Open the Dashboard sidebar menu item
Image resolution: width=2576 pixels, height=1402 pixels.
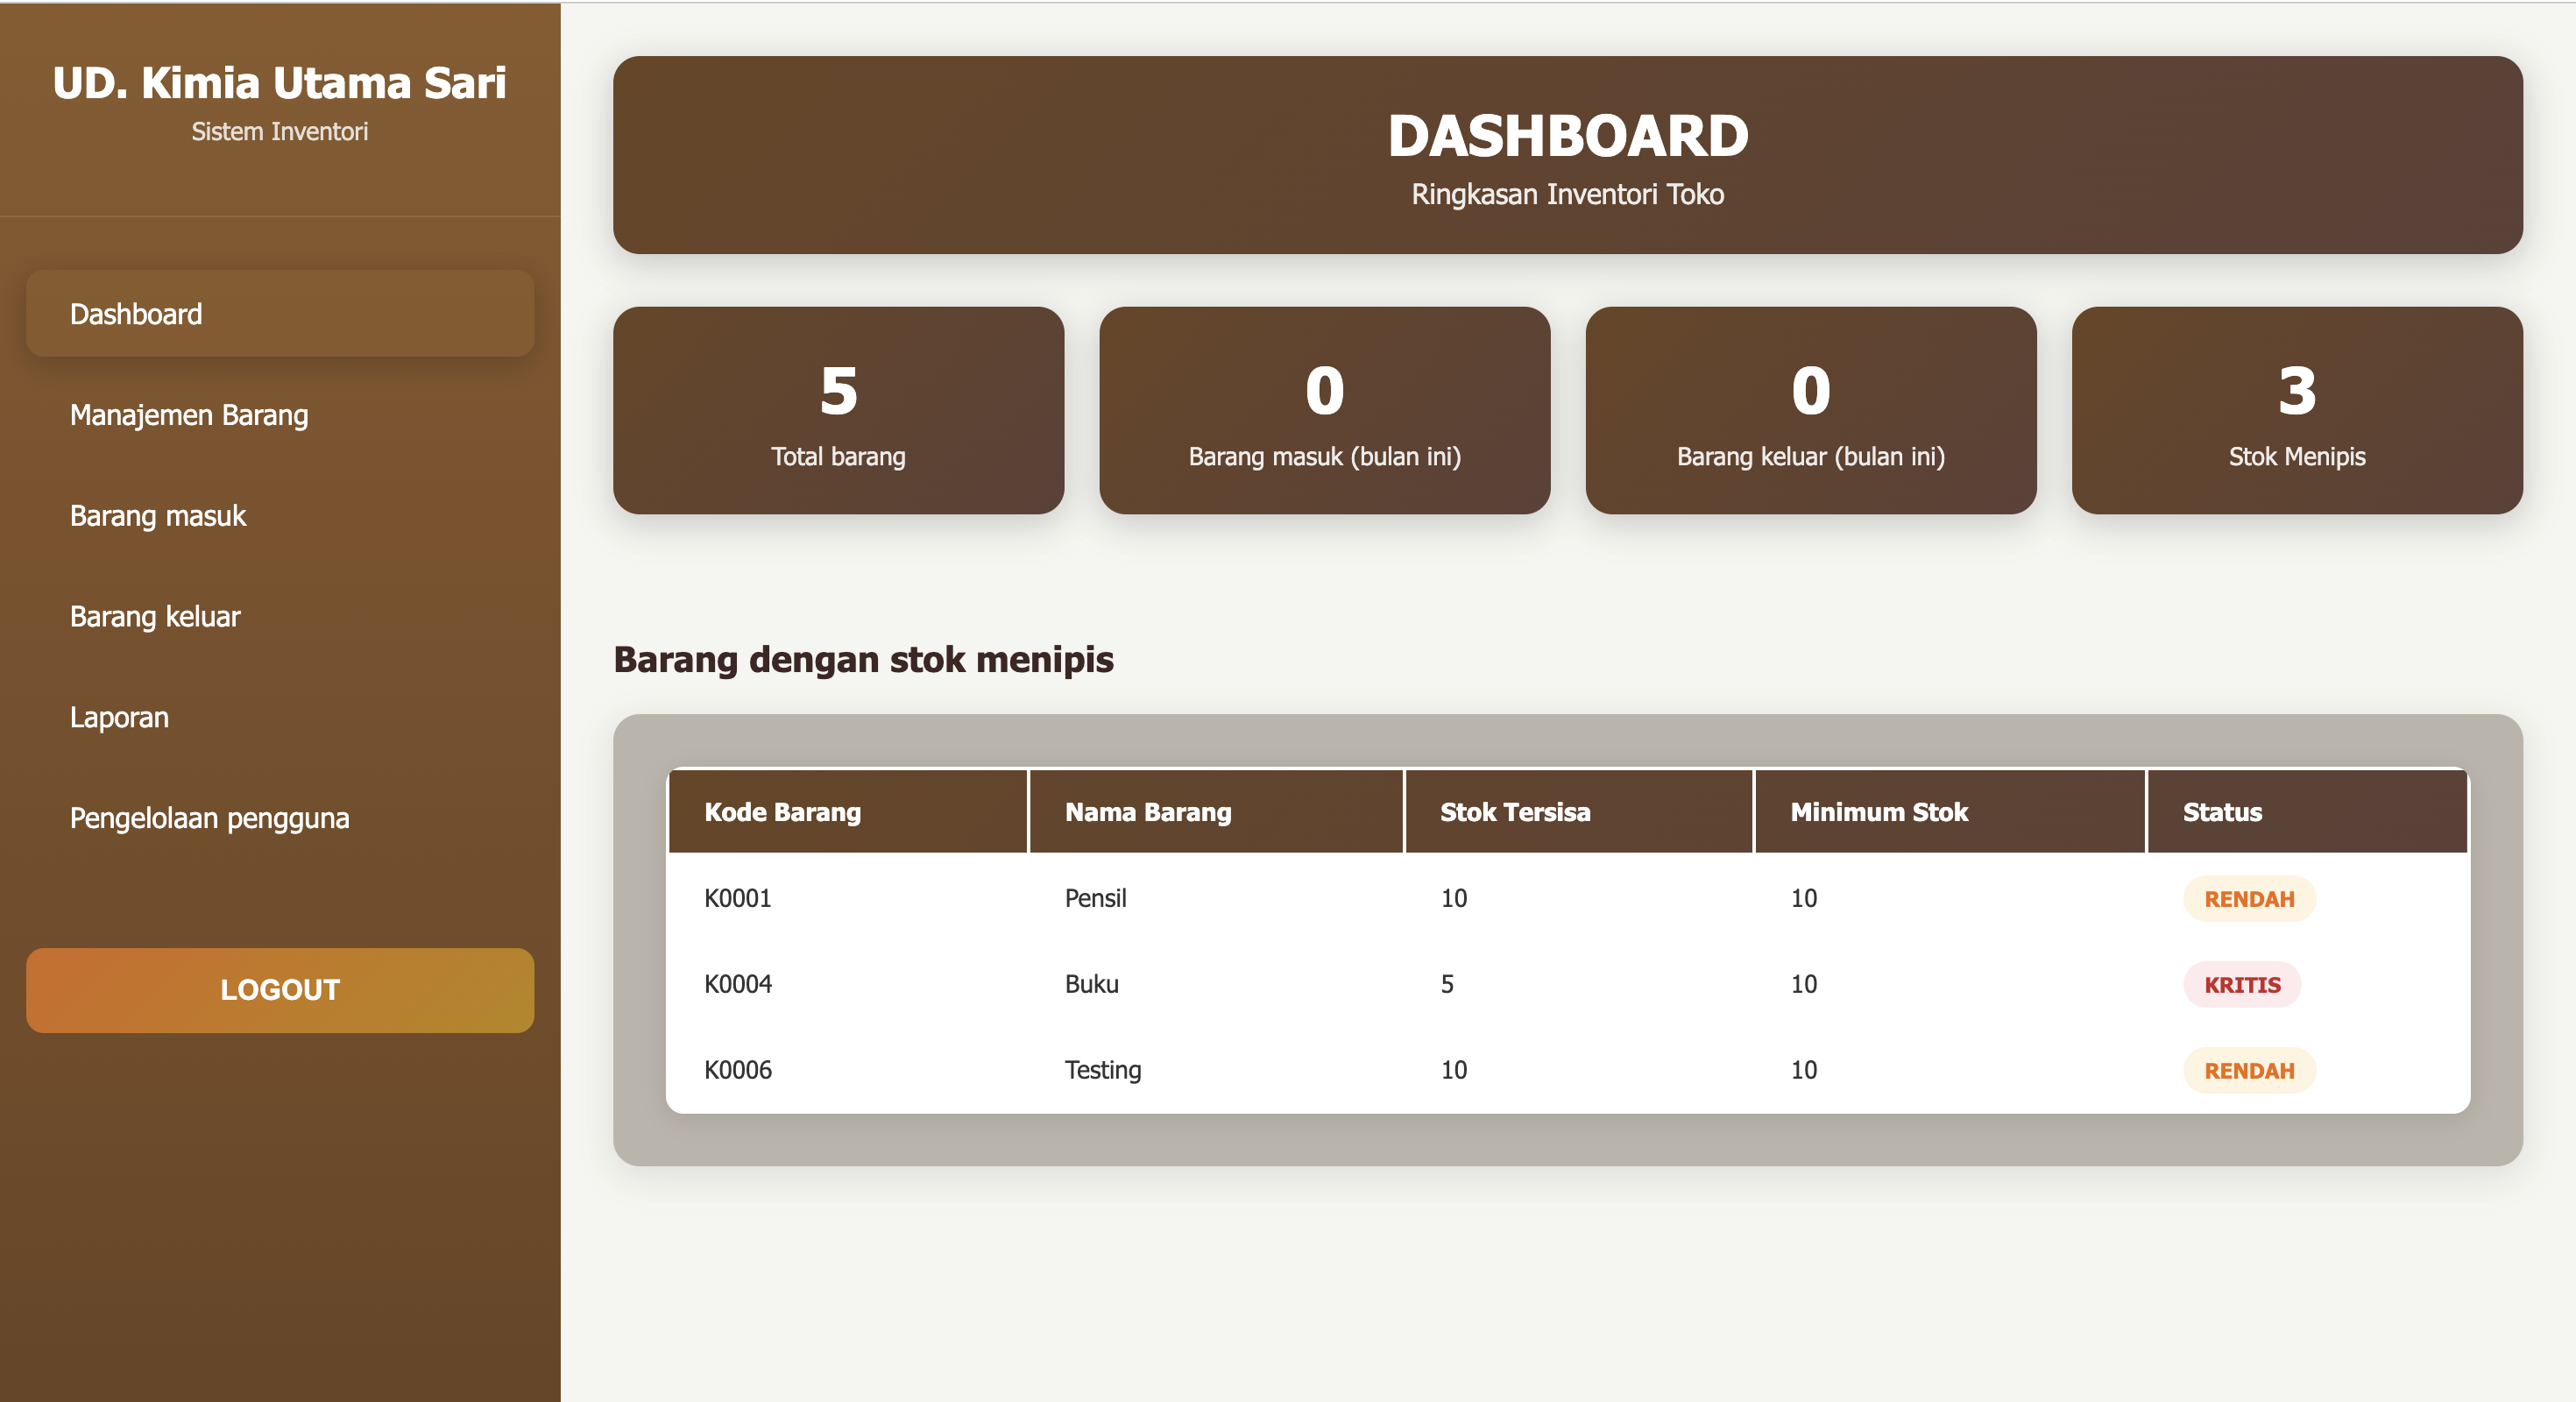(280, 314)
